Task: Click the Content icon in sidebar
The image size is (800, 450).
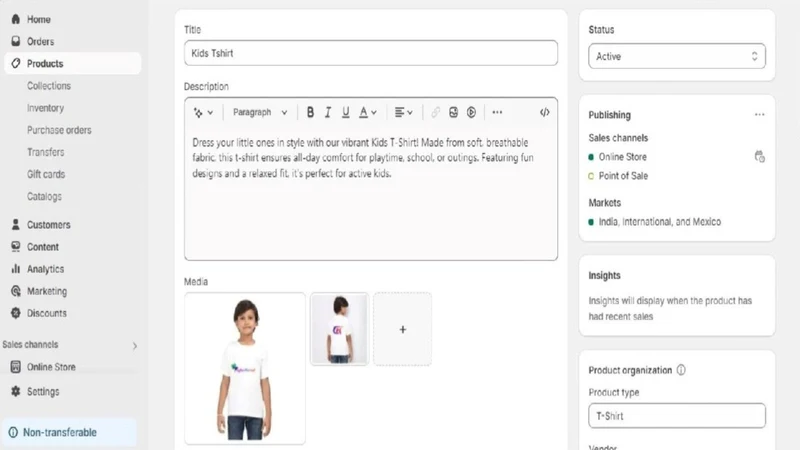Action: (x=16, y=247)
